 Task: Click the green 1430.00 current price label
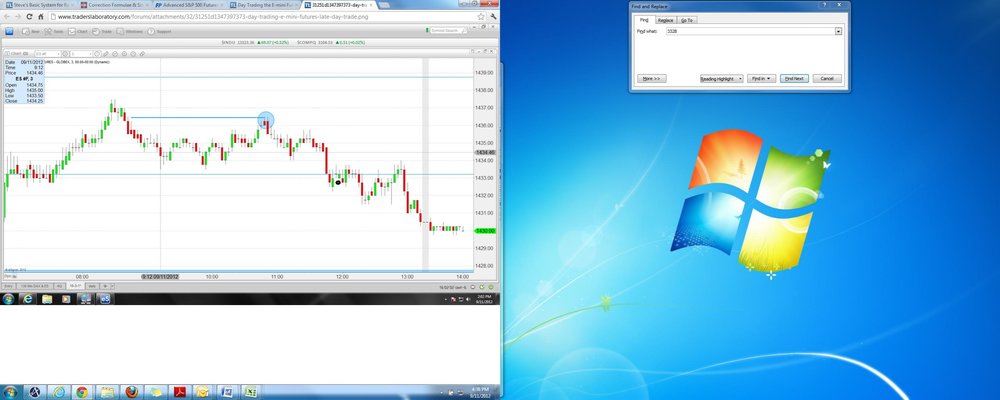click(x=485, y=231)
